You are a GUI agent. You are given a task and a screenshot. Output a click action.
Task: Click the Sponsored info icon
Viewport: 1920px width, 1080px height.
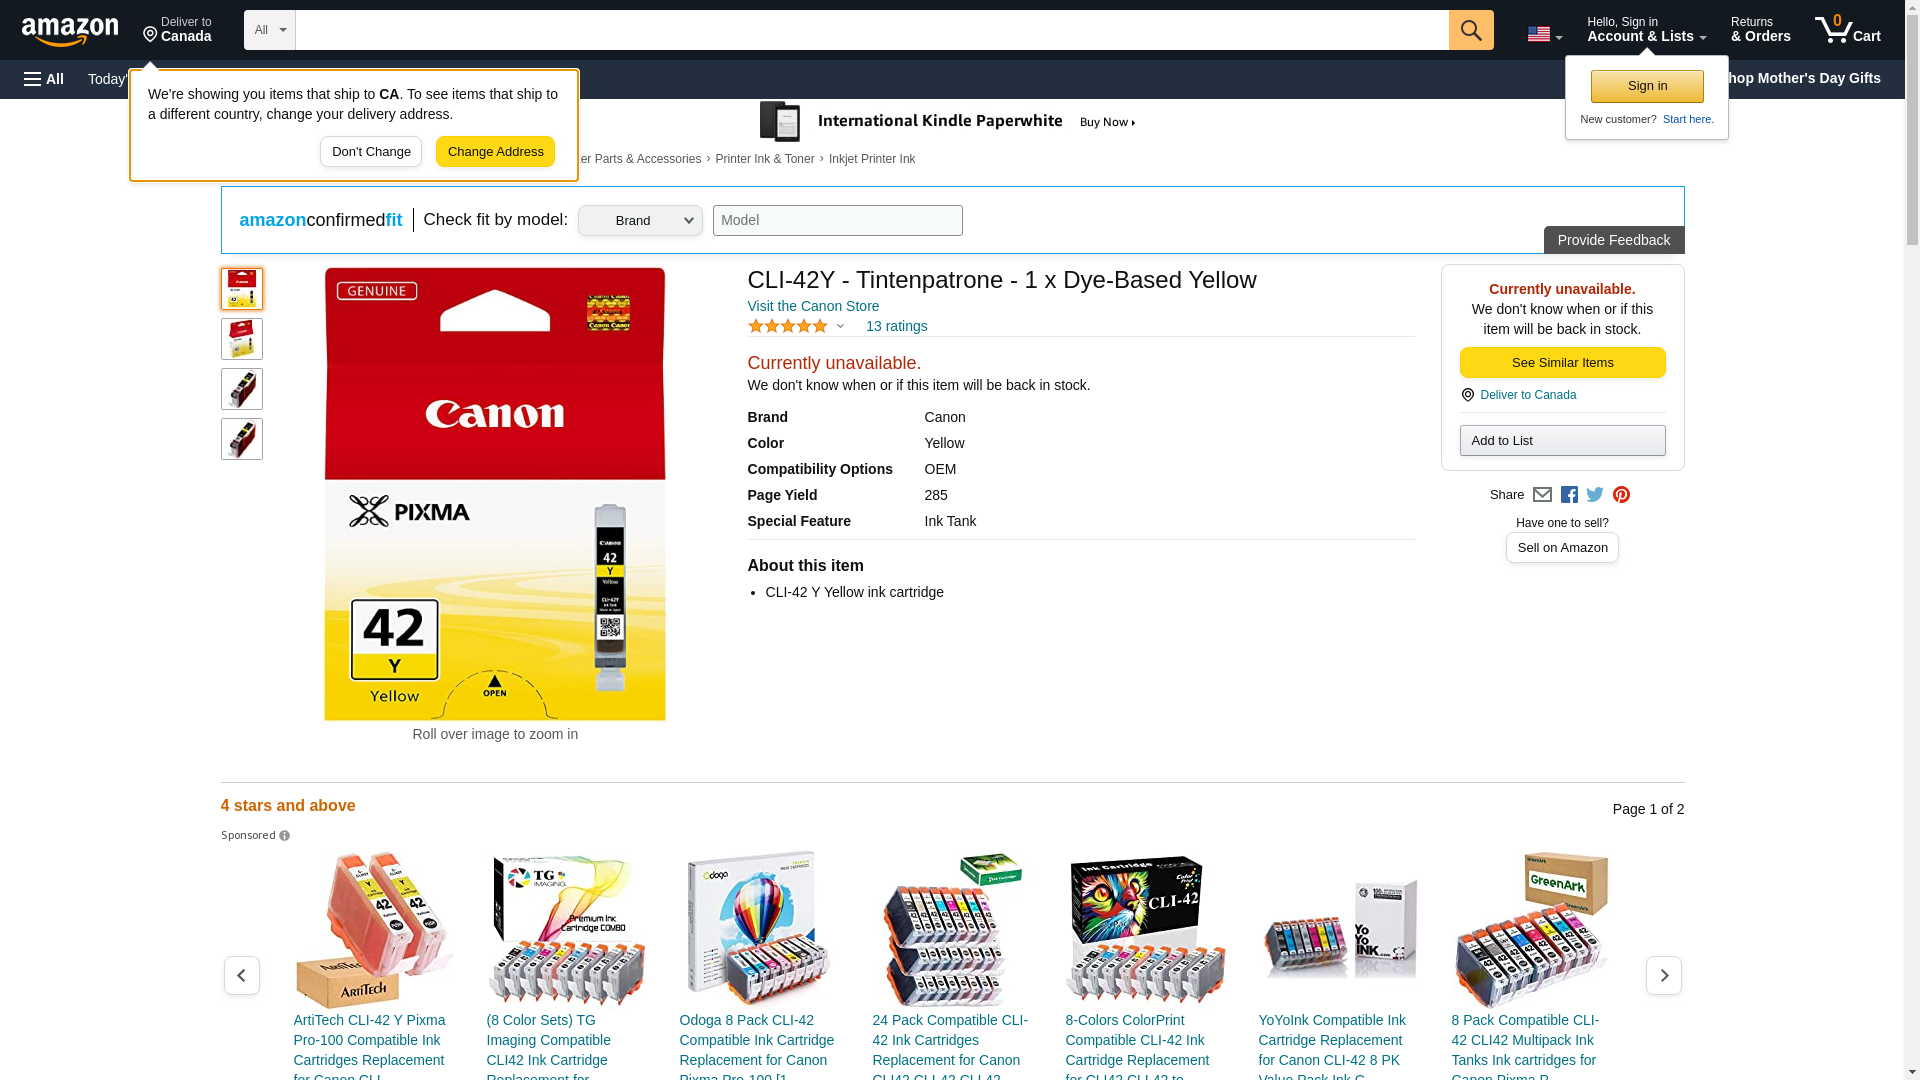284,836
